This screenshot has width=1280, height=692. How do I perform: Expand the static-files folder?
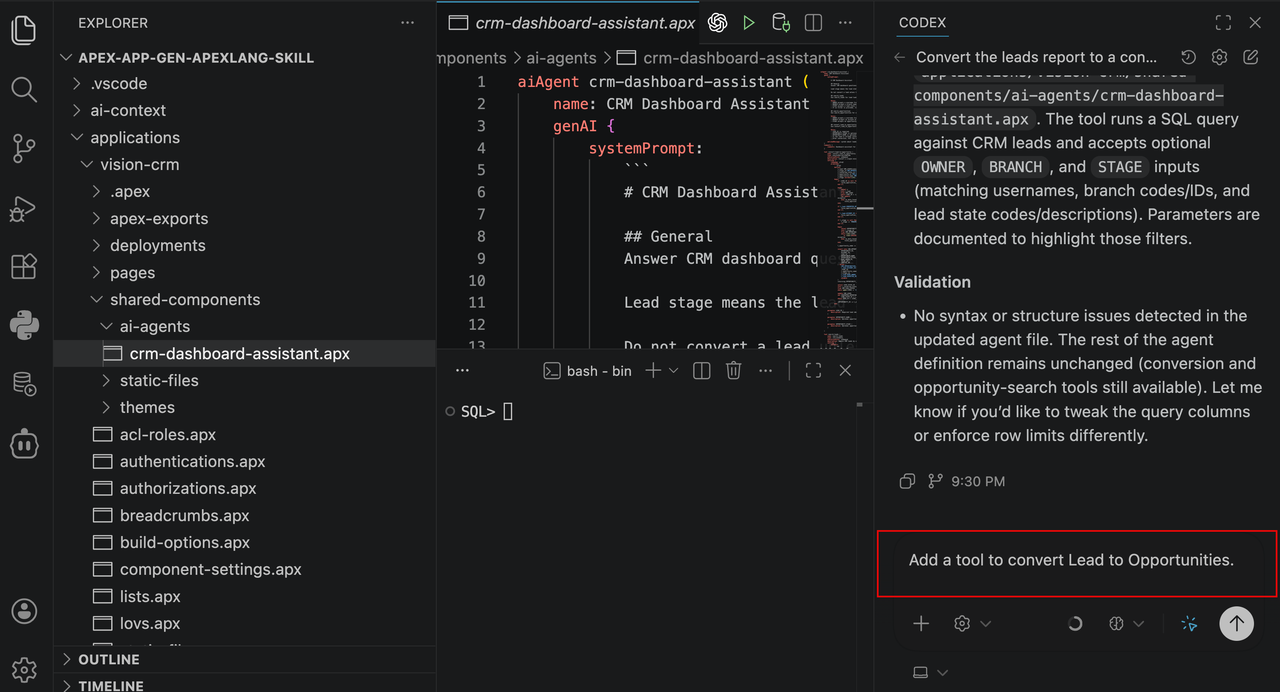[159, 381]
